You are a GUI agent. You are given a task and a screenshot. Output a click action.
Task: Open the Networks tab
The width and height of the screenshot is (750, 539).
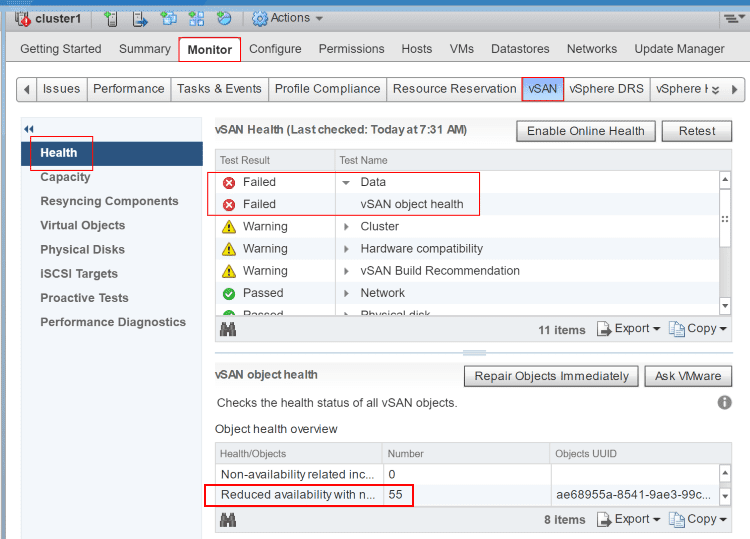pos(592,49)
